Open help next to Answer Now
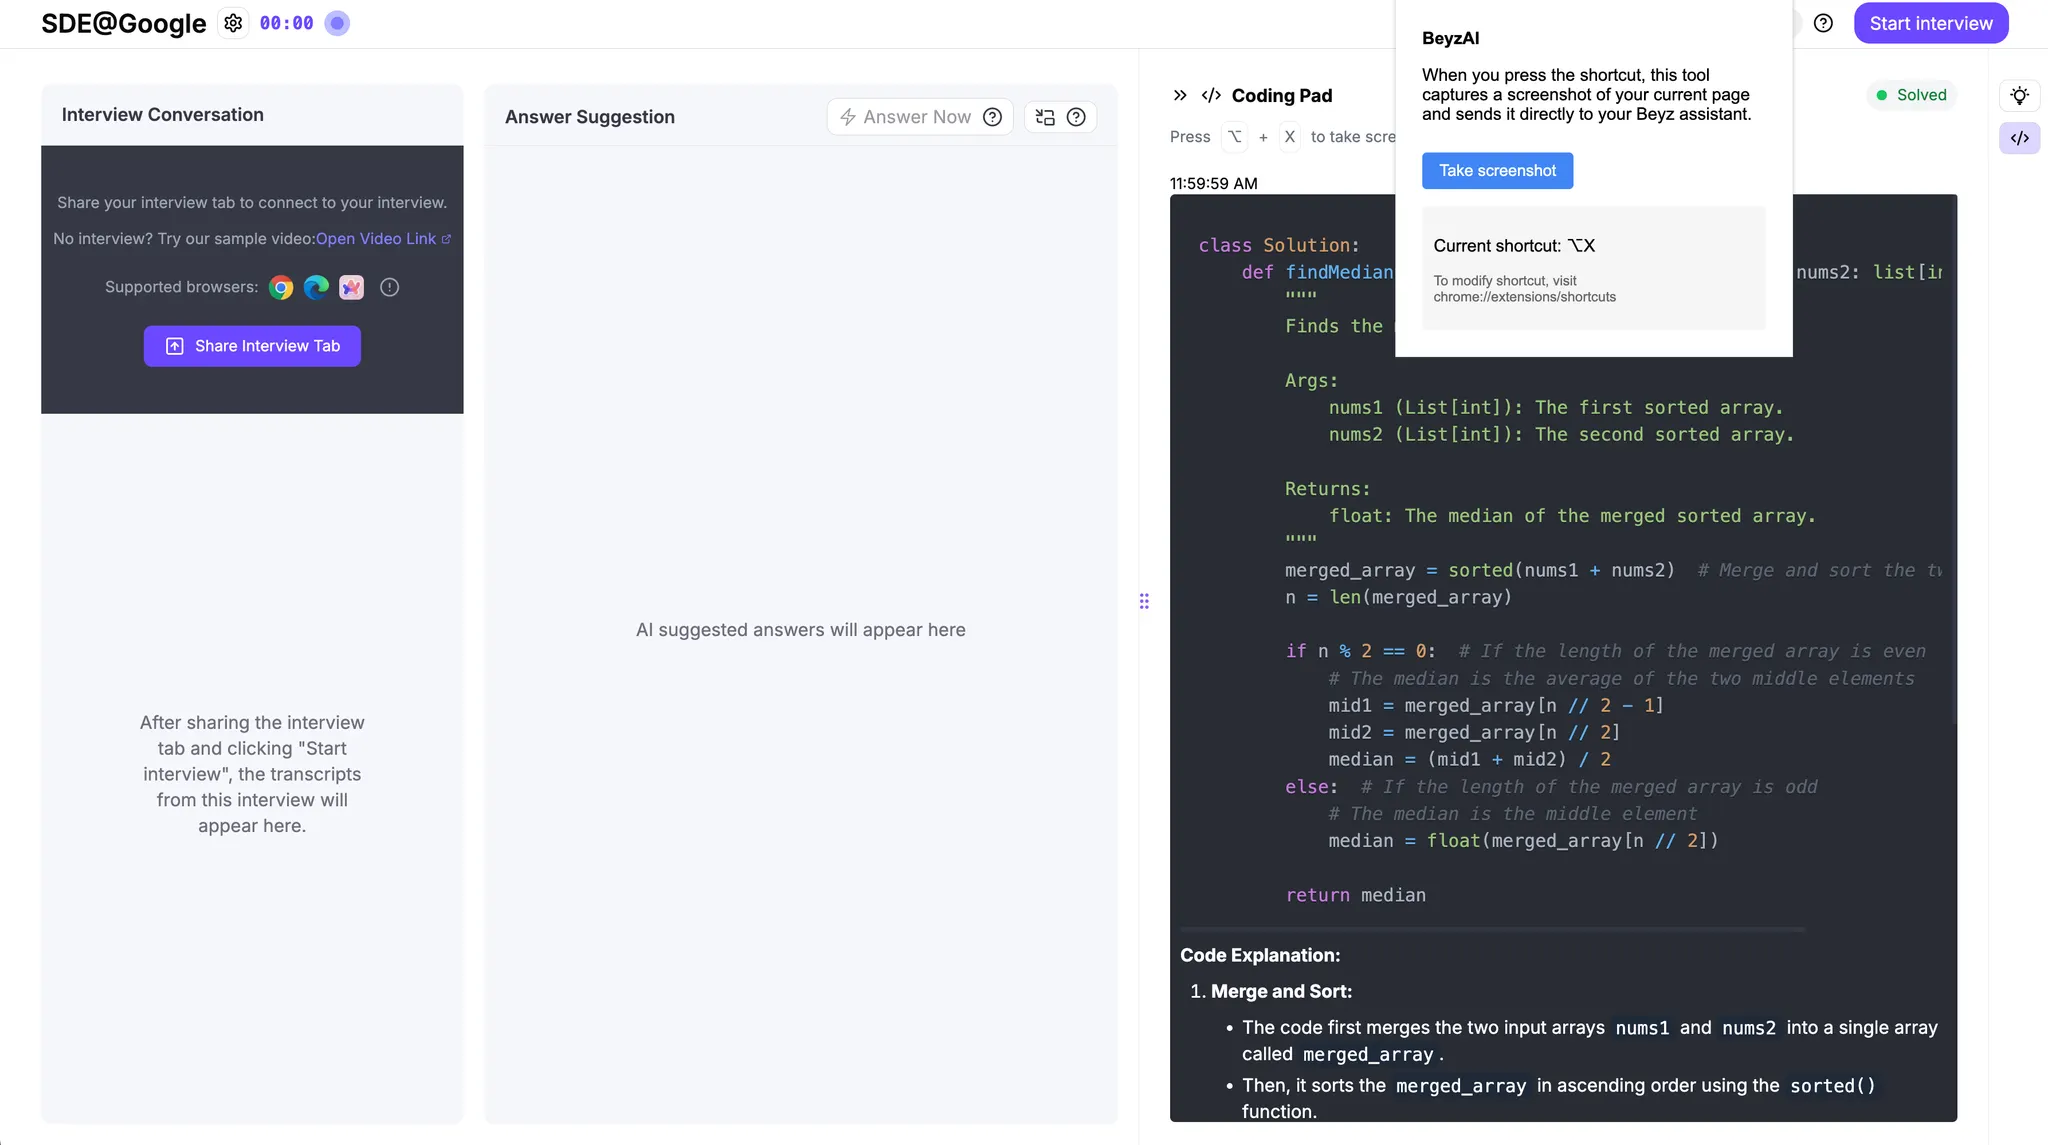 [x=992, y=117]
